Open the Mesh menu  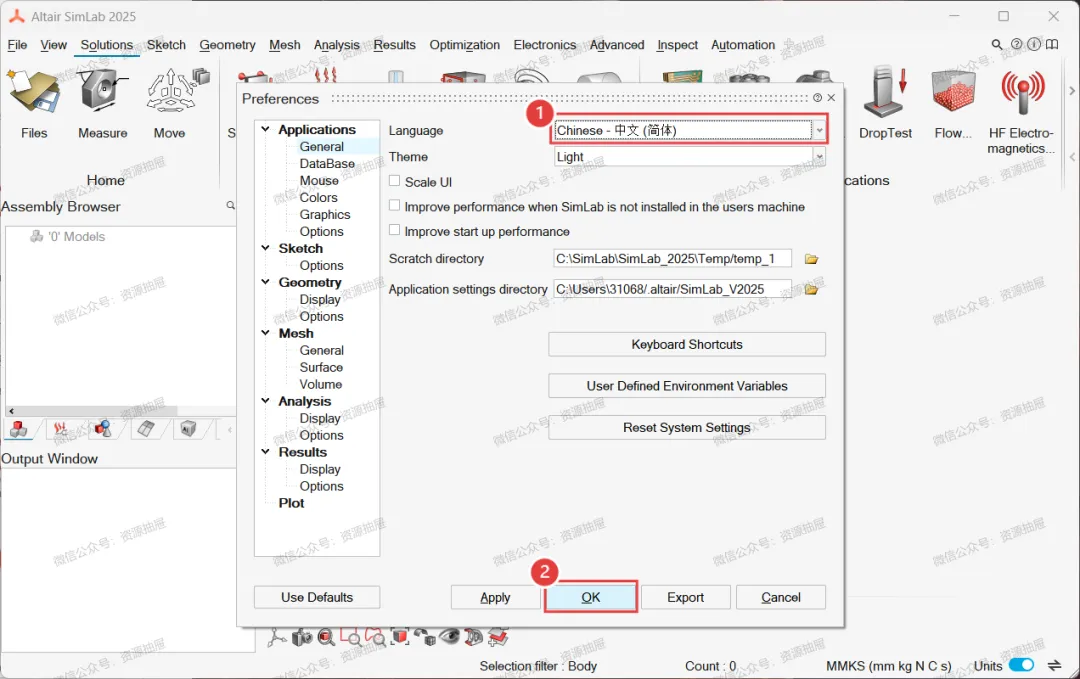284,45
